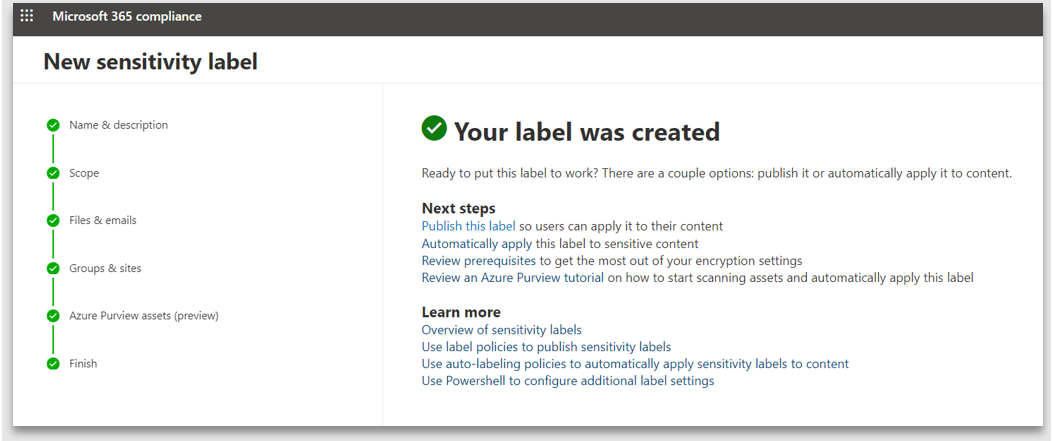Click the green checkmark beside Scope

click(53, 173)
